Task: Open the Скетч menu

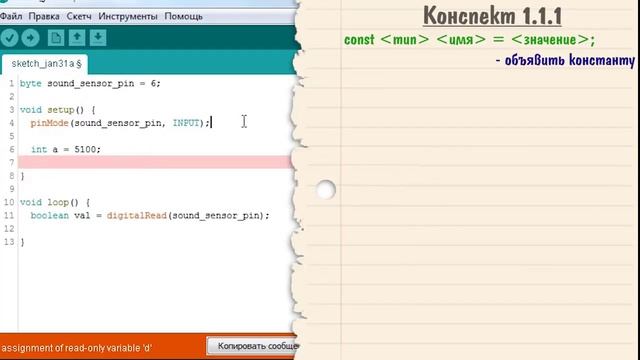Action: tap(79, 16)
